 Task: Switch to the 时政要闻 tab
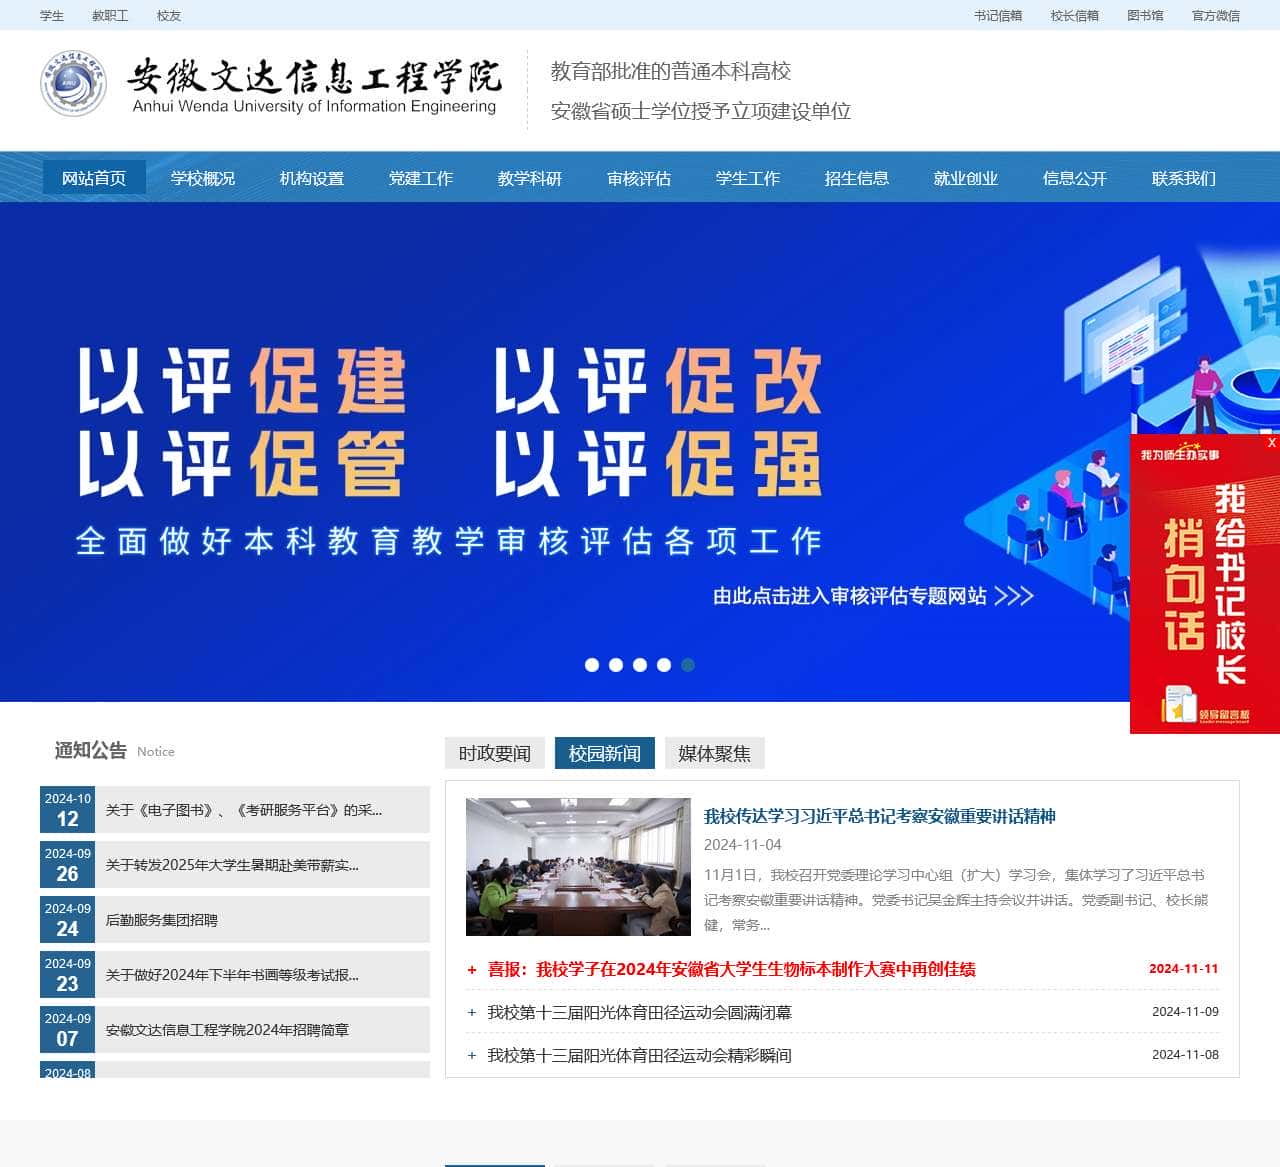pyautogui.click(x=495, y=753)
